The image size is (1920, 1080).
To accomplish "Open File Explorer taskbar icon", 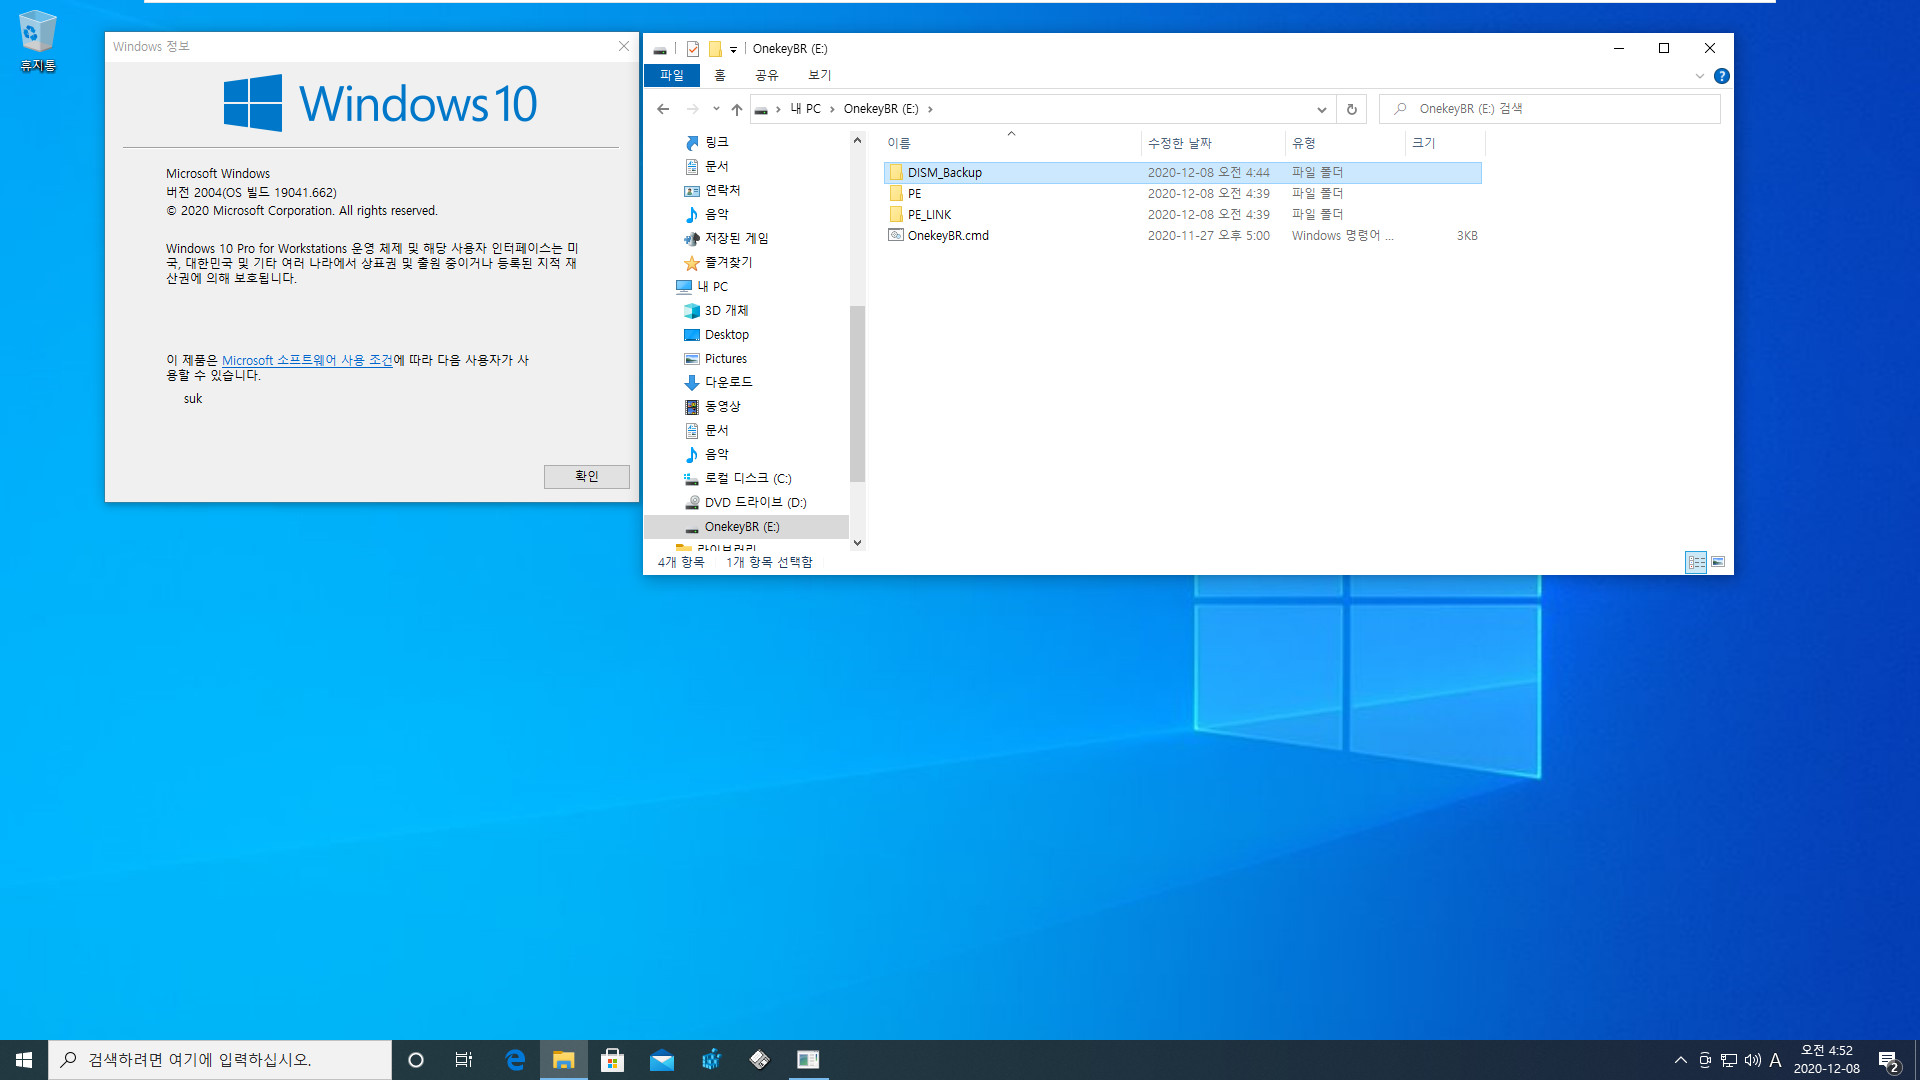I will point(564,1060).
